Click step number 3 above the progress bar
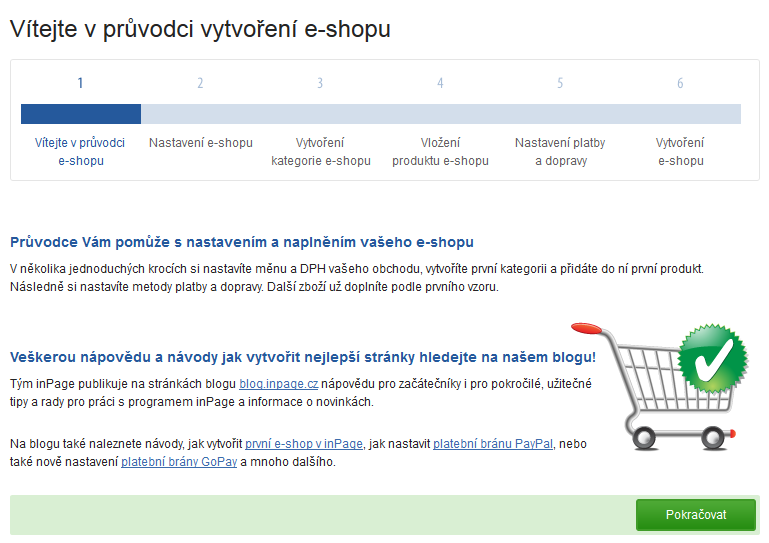The height and width of the screenshot is (543, 769). coord(320,83)
